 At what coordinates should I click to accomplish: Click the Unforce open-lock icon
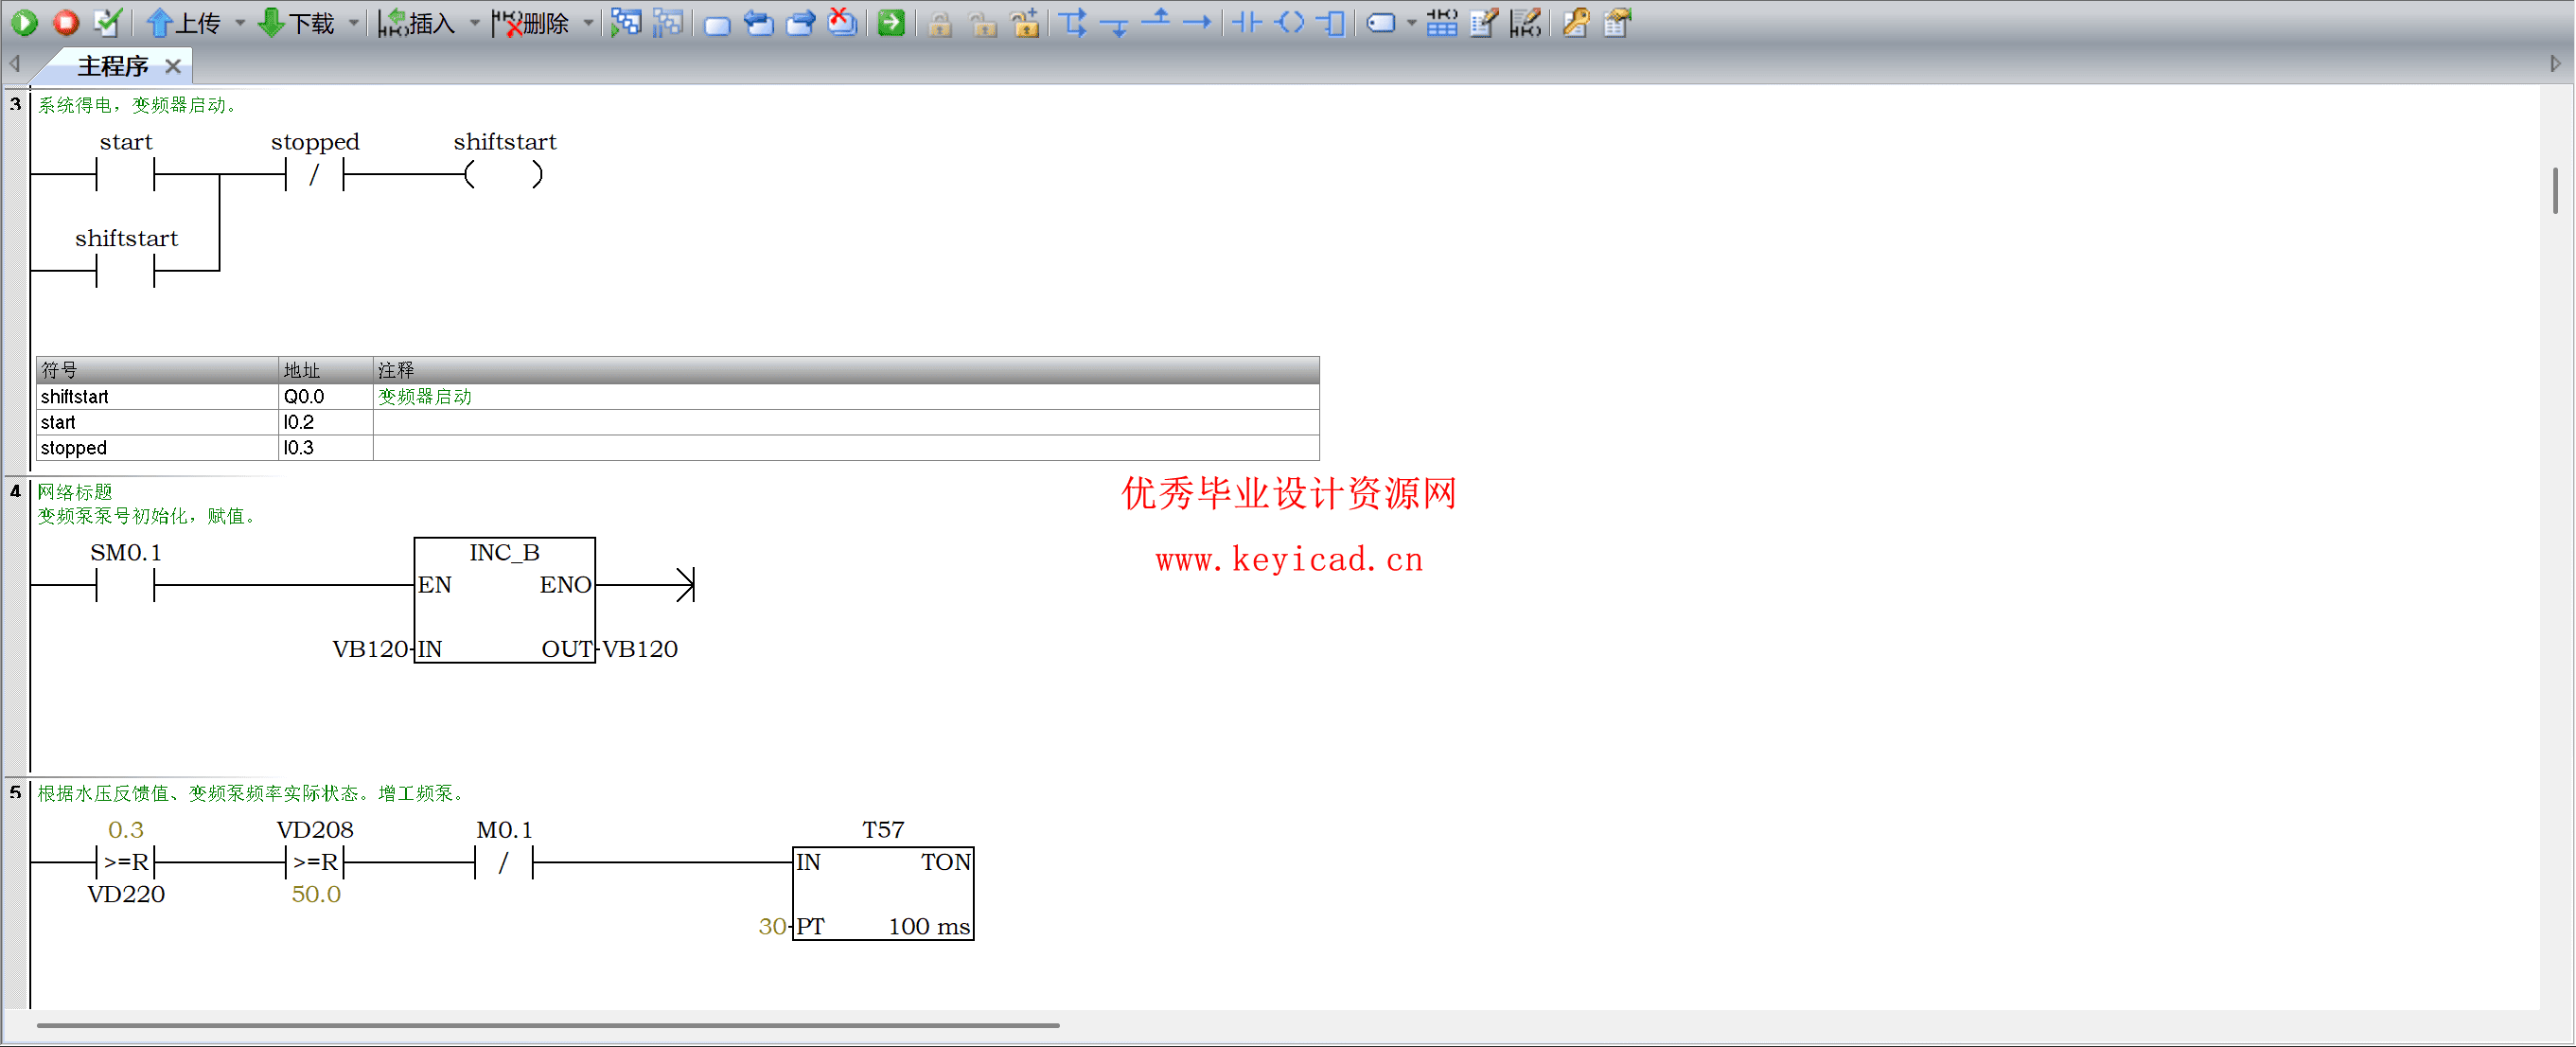pyautogui.click(x=983, y=23)
